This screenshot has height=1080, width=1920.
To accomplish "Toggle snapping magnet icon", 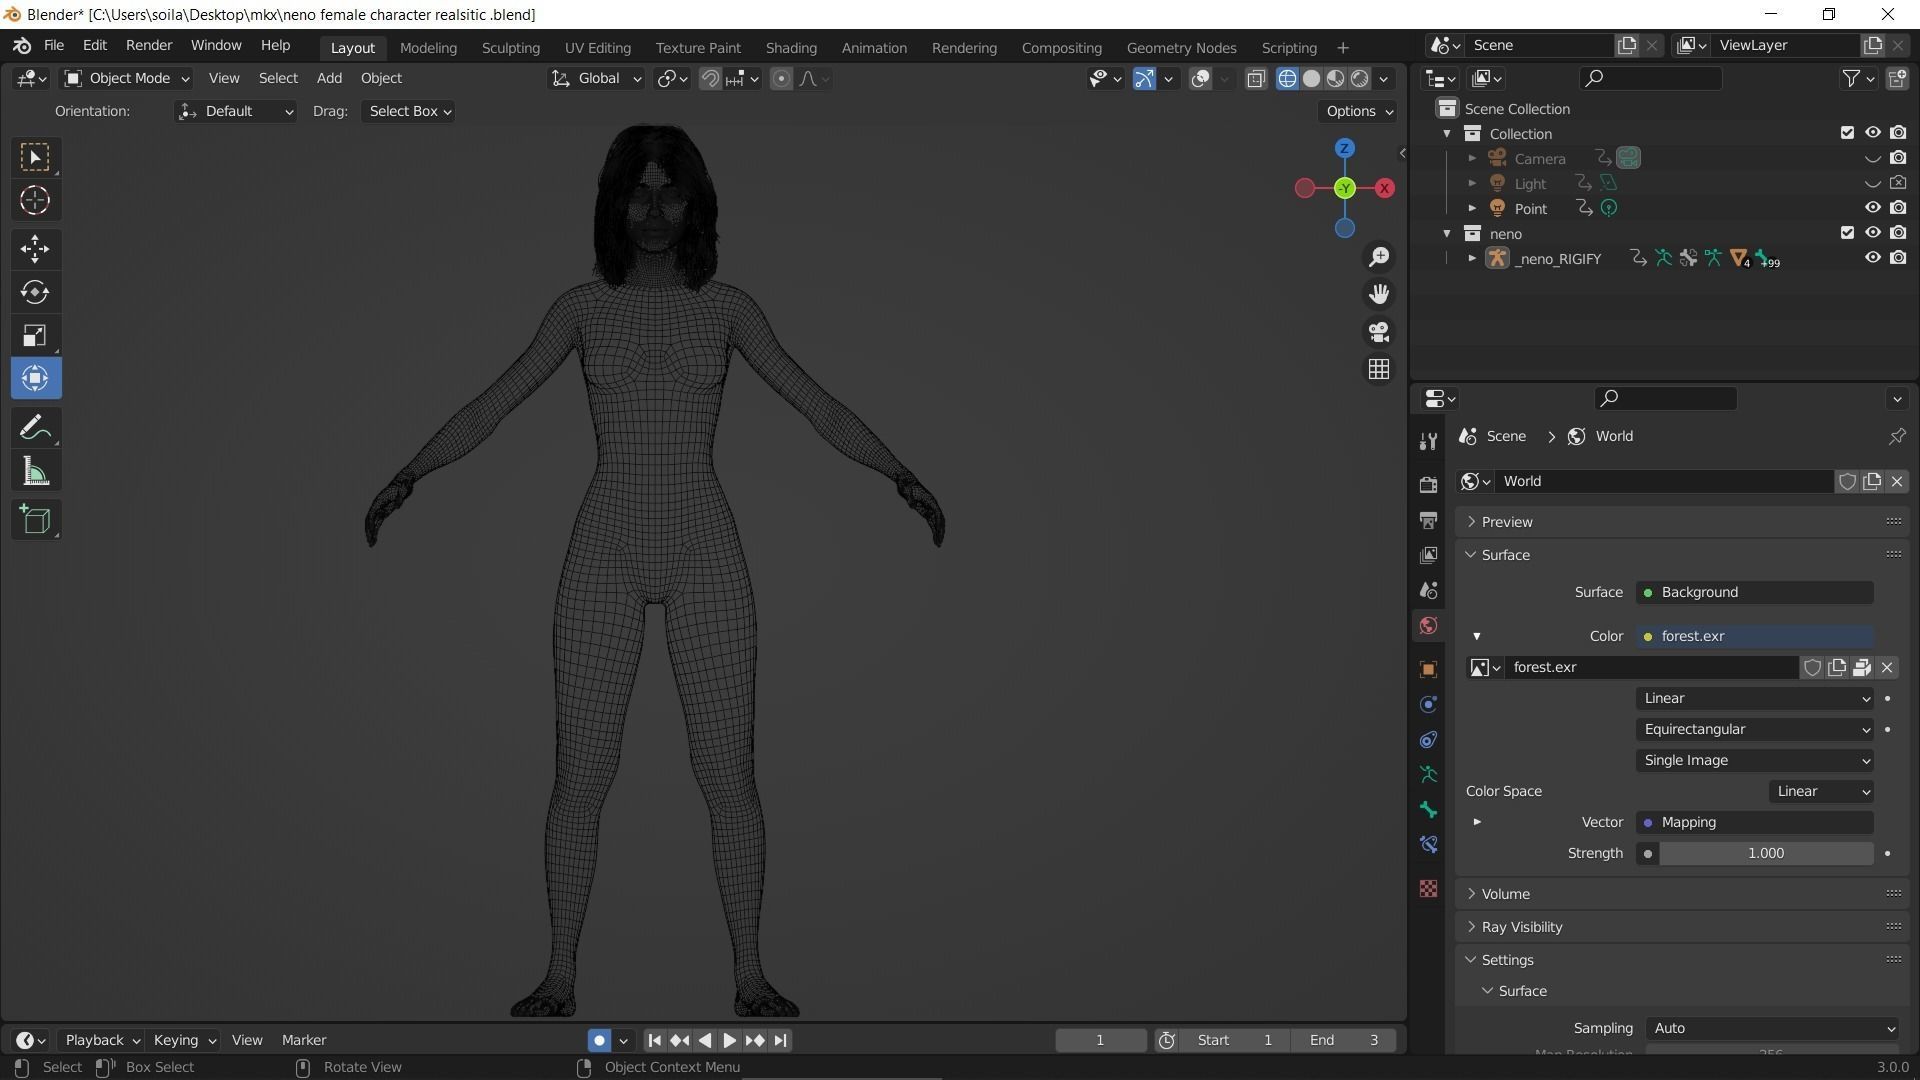I will coord(710,78).
